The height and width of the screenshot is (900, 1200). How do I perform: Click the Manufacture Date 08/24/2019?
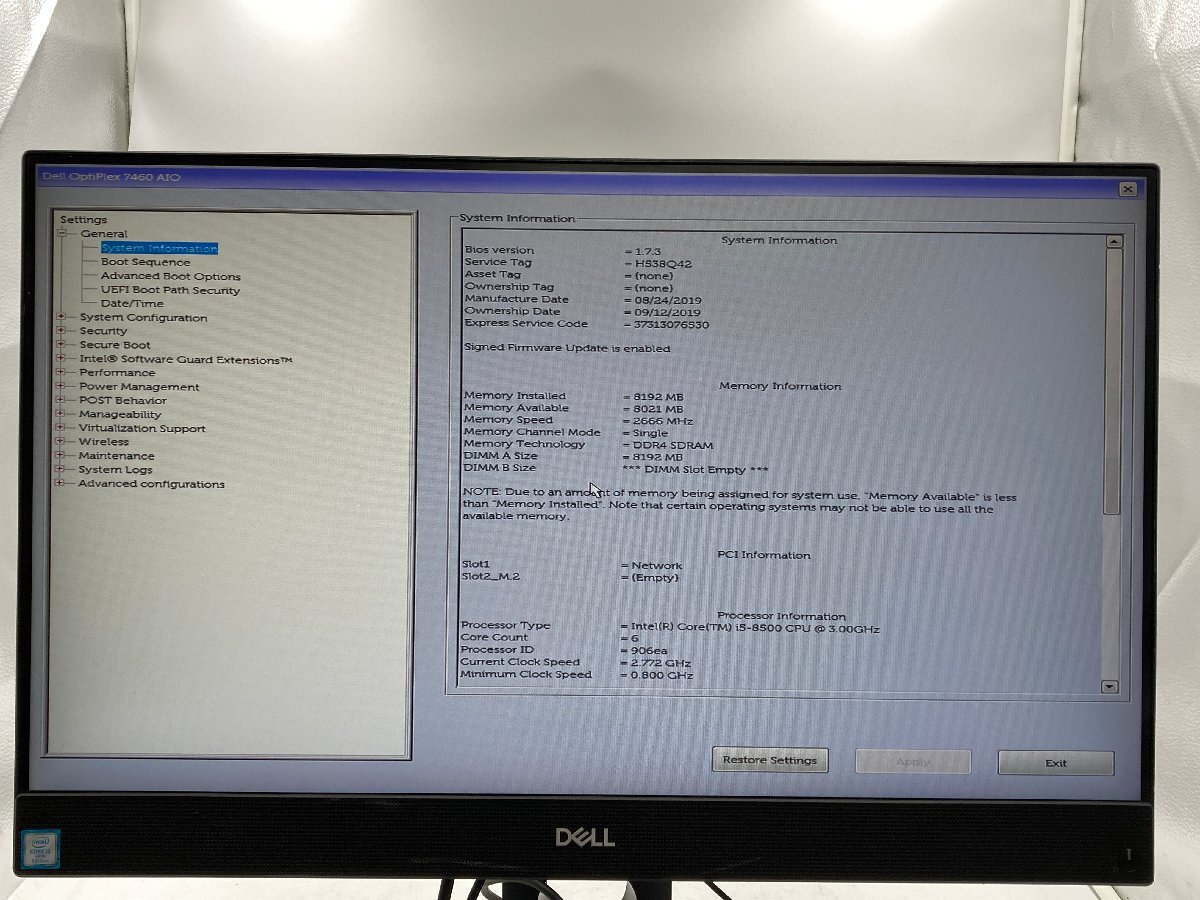point(667,300)
